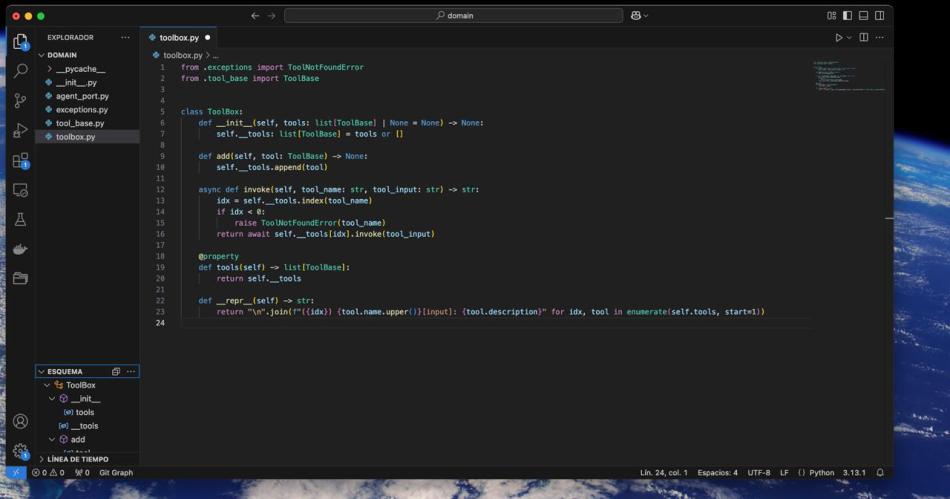The width and height of the screenshot is (950, 499).
Task: Click Git Graph in the status bar
Action: click(x=116, y=473)
